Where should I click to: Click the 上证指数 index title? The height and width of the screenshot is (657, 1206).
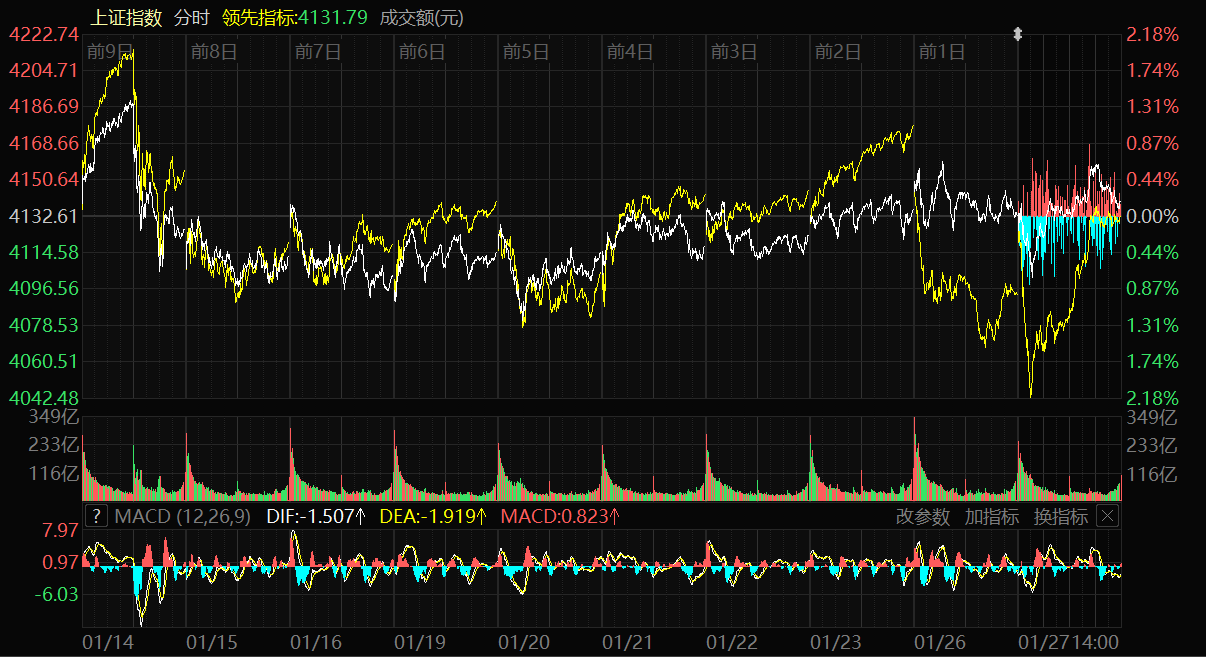(126, 17)
